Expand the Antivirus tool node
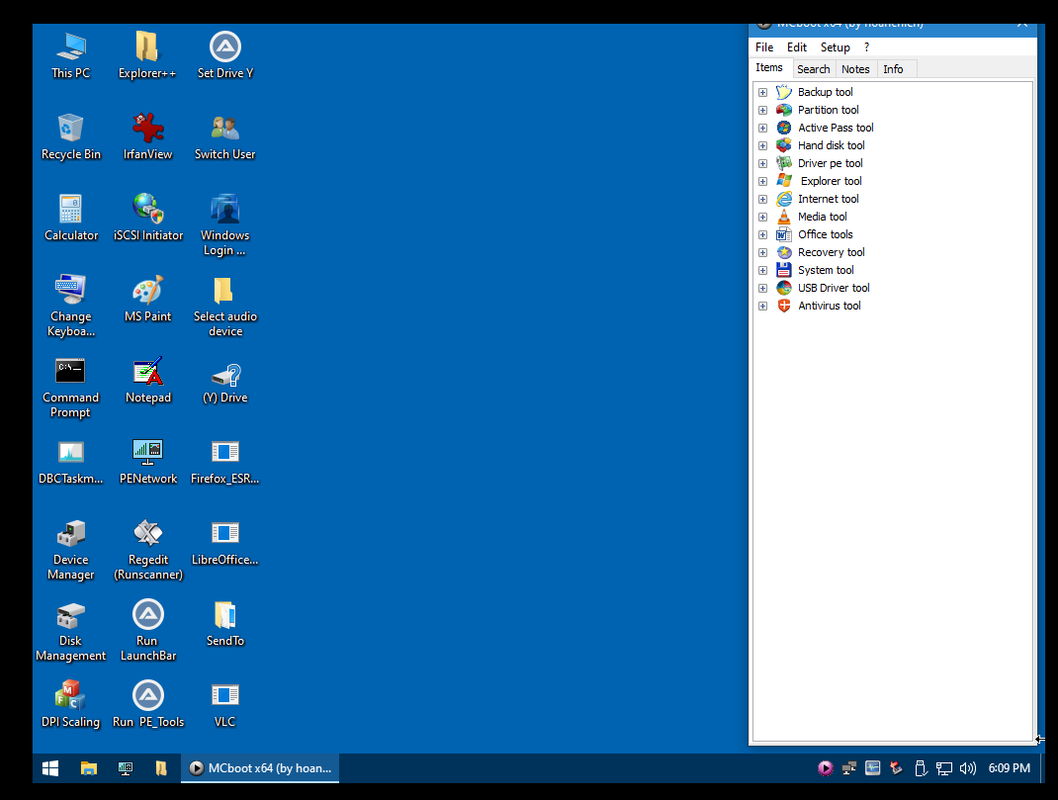The width and height of the screenshot is (1058, 800). [x=762, y=306]
